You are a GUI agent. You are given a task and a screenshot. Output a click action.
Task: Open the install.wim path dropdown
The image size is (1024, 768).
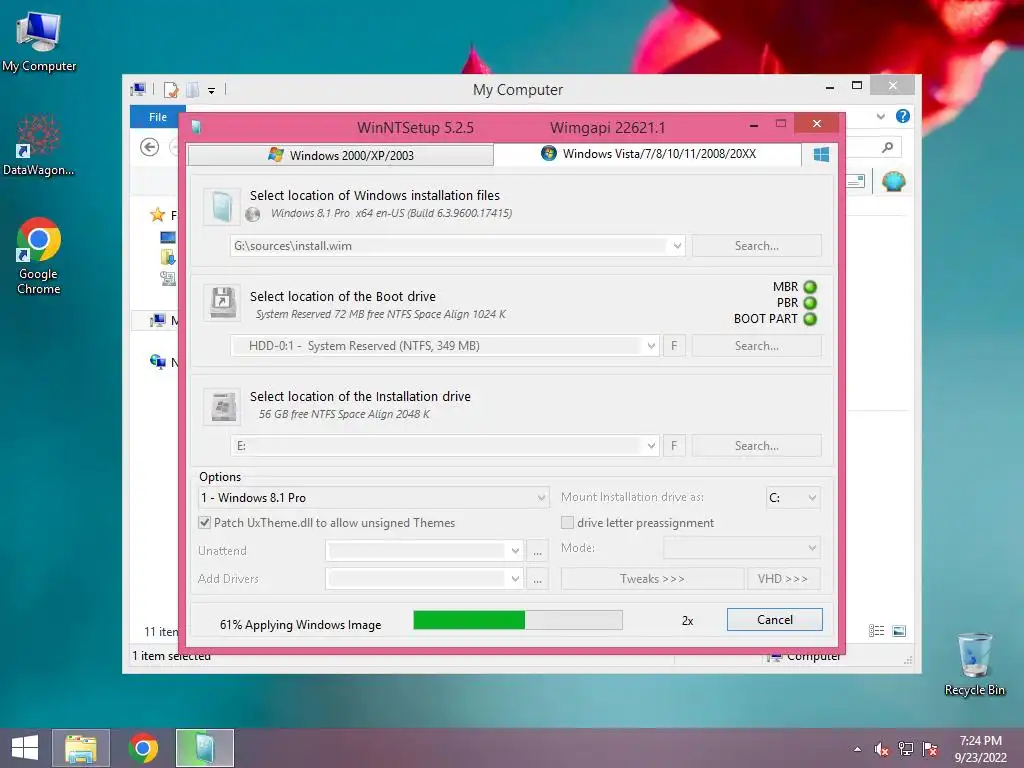point(677,246)
